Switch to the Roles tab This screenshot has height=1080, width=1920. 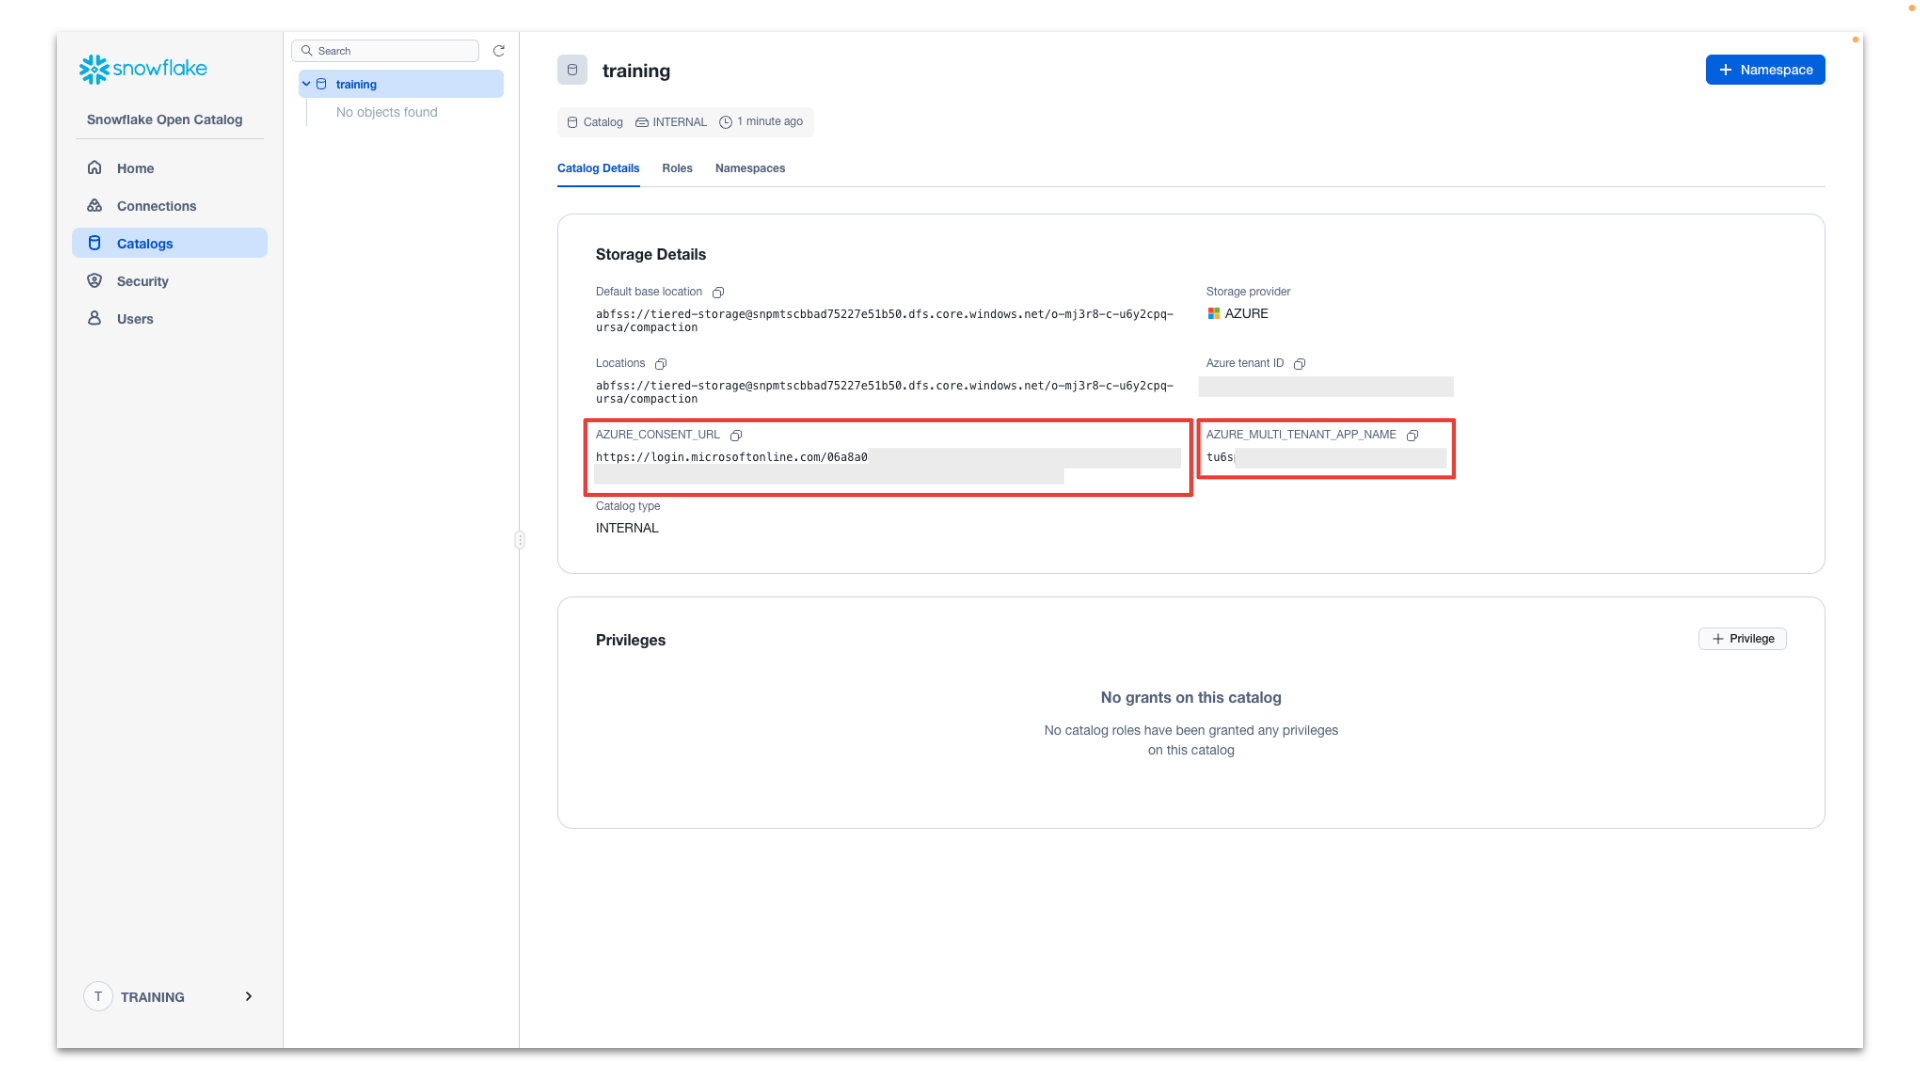(x=677, y=168)
